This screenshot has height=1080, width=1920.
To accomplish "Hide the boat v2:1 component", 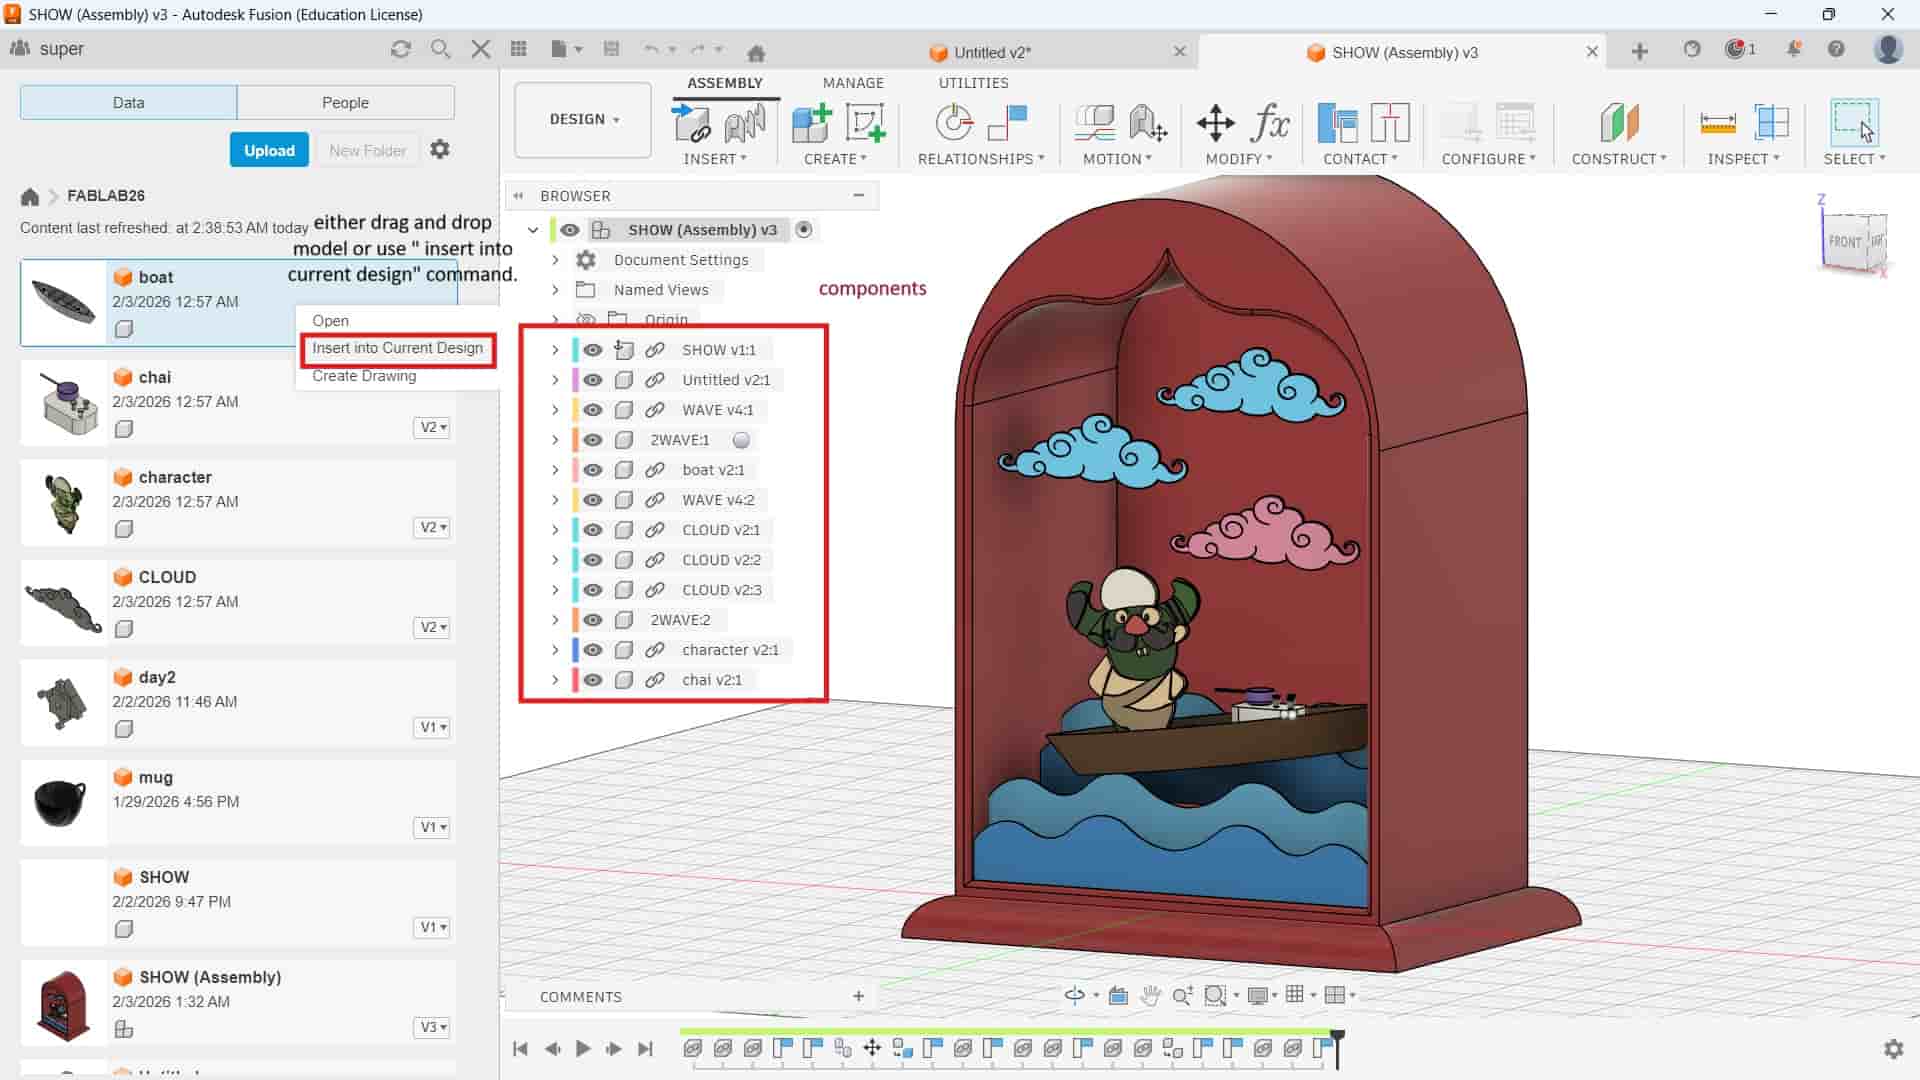I will click(593, 470).
